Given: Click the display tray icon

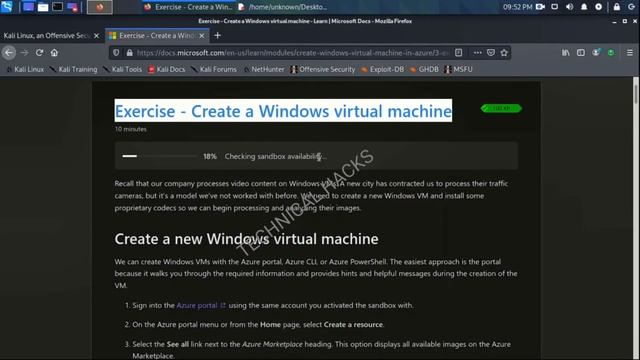Looking at the screenshot, I should [x=555, y=7].
